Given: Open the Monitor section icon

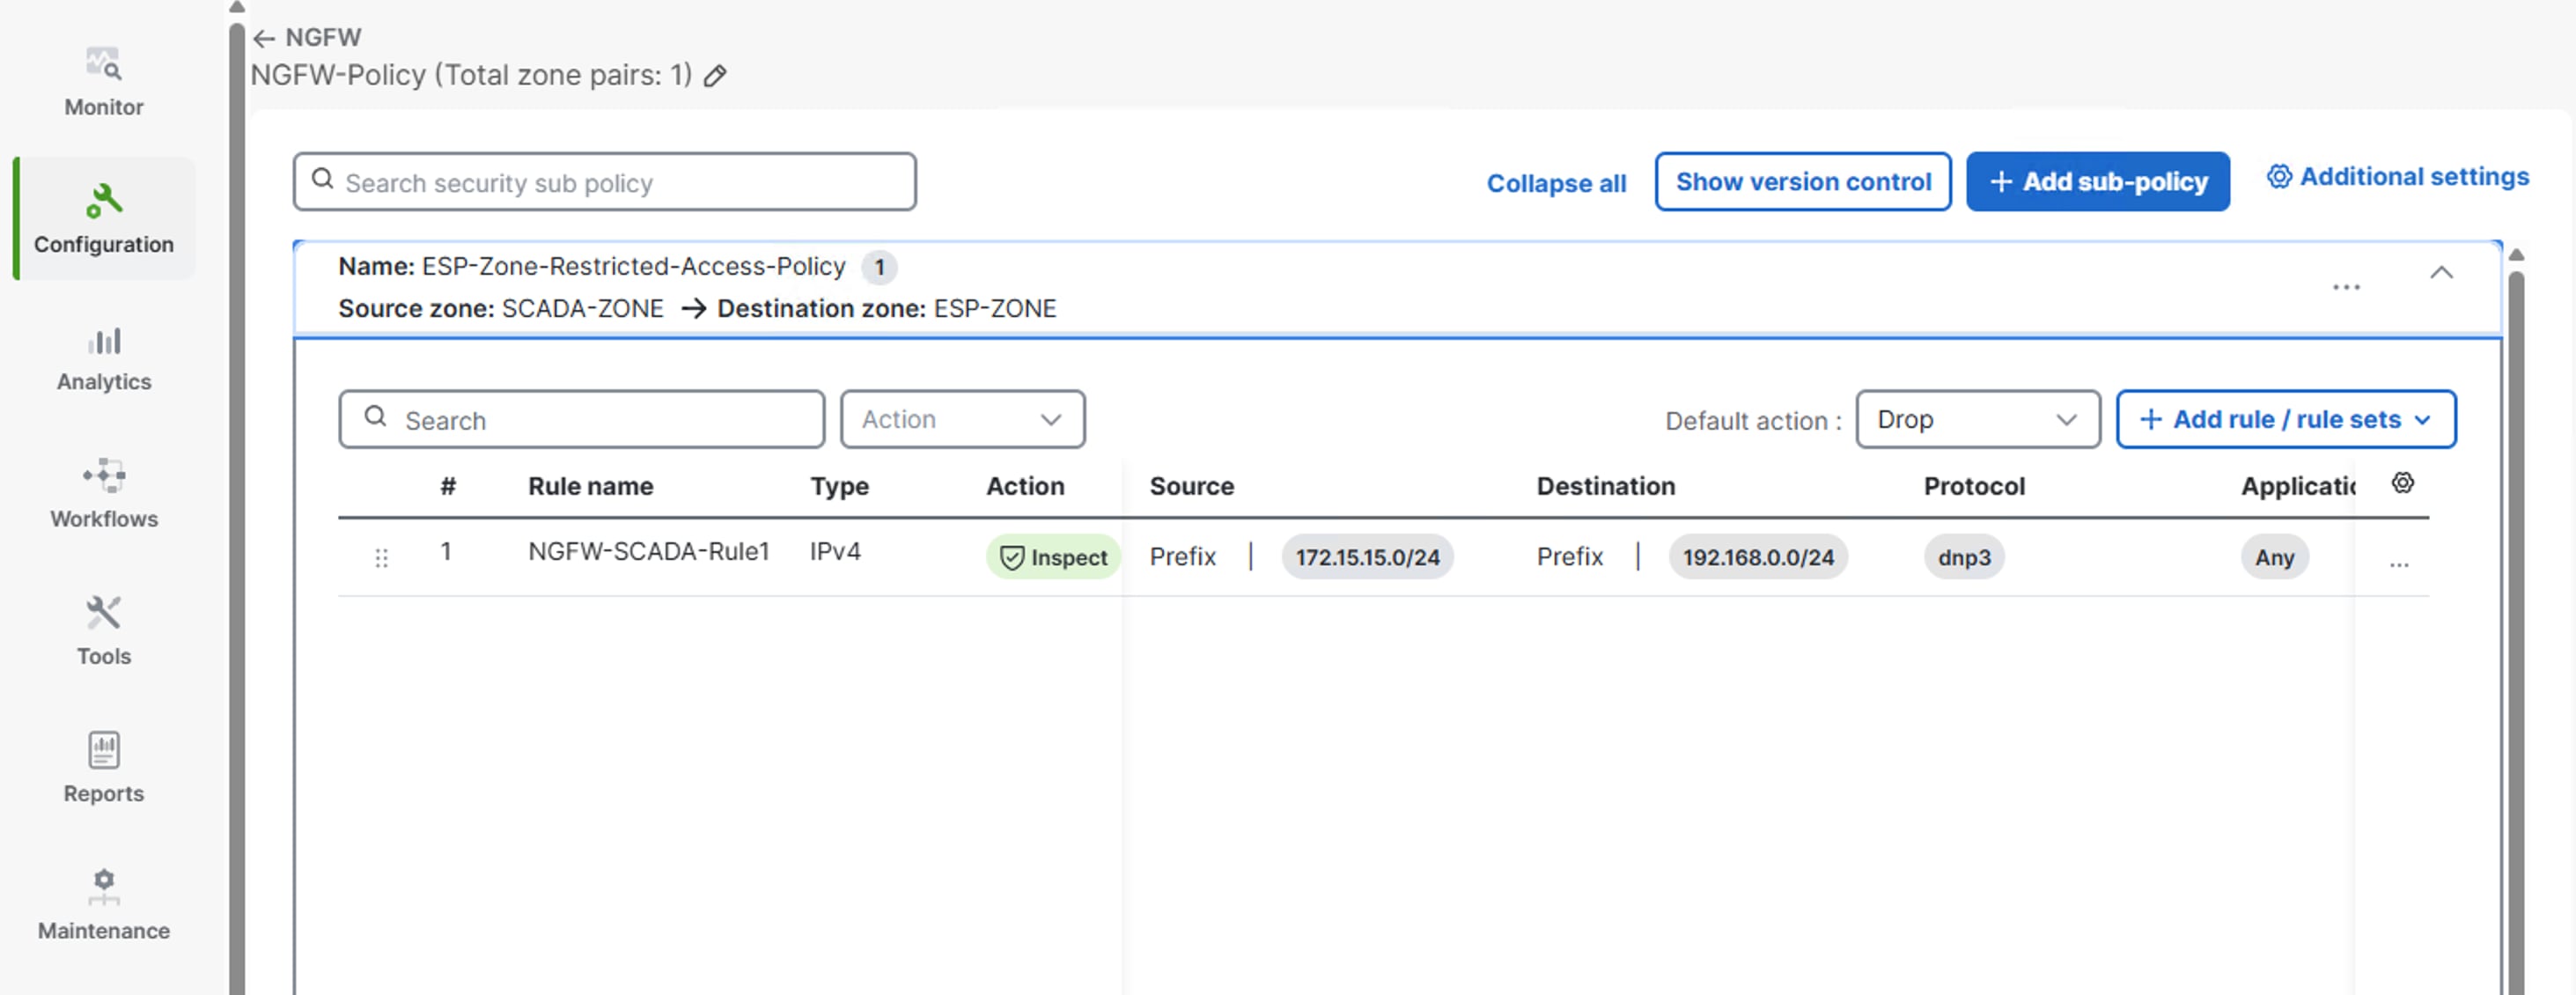Looking at the screenshot, I should pos(103,63).
